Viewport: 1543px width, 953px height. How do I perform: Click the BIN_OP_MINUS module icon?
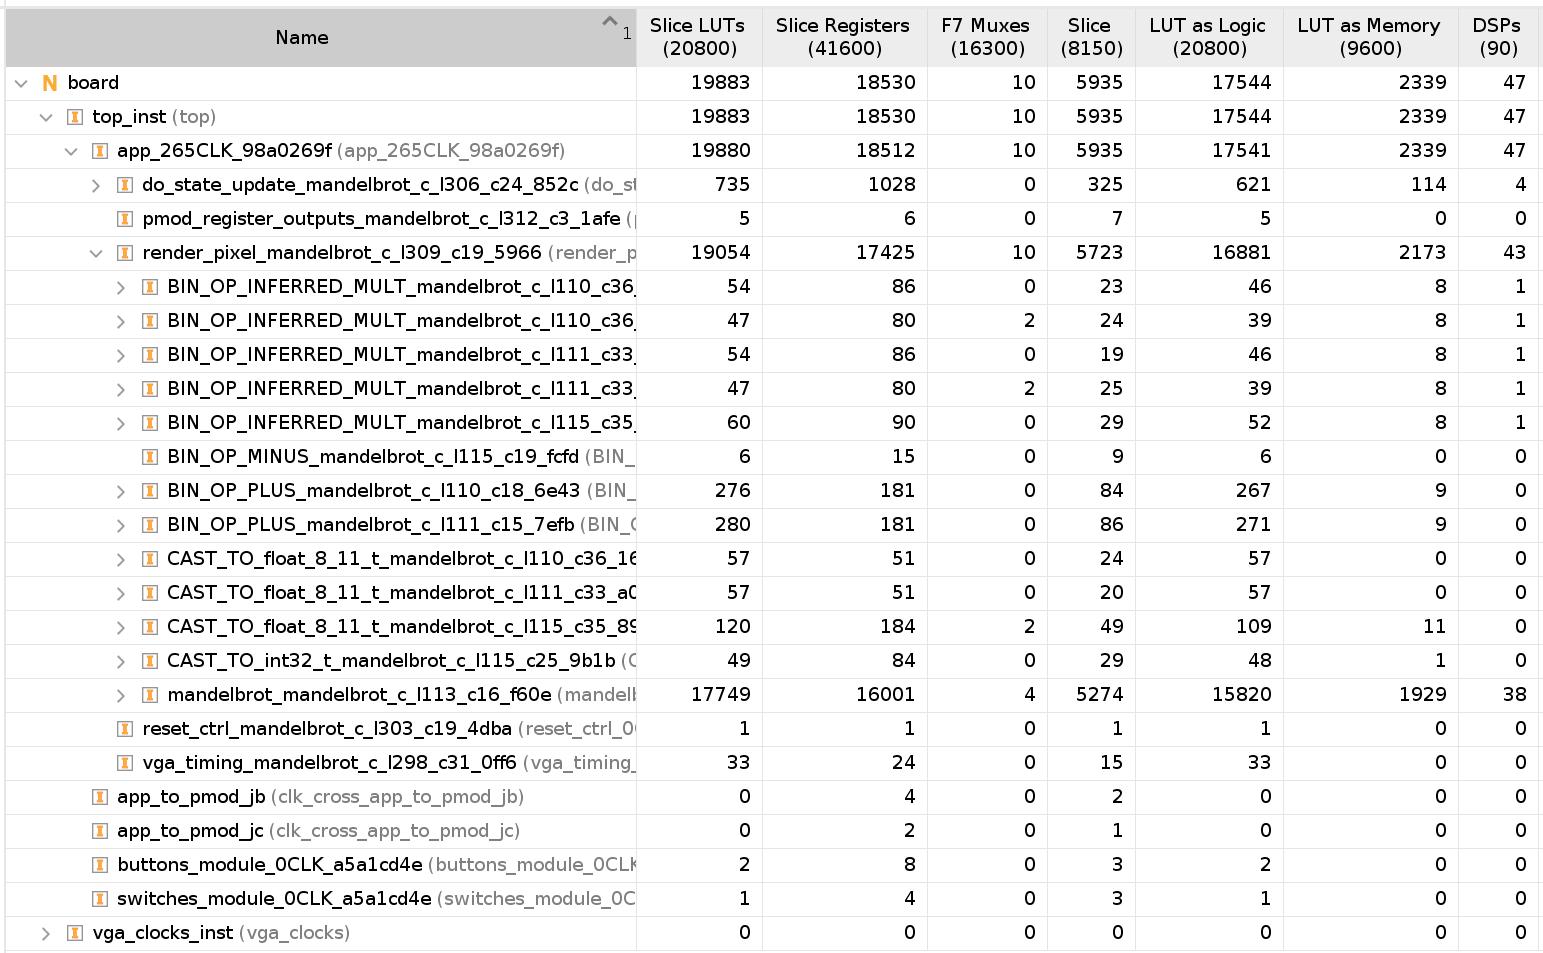[150, 457]
